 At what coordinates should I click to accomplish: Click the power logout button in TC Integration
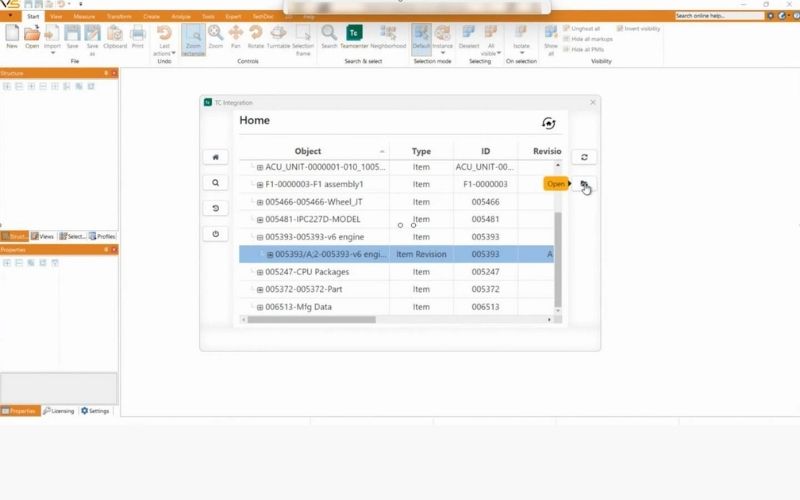(215, 234)
